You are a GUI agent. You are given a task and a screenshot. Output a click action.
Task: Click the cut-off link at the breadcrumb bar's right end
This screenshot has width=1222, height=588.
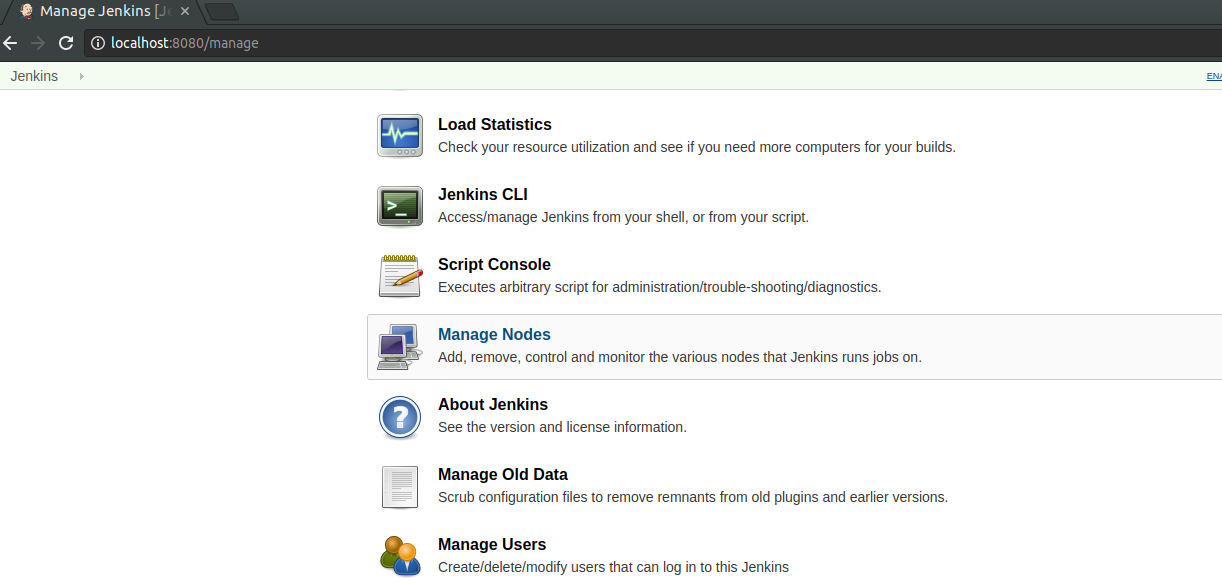(x=1214, y=76)
